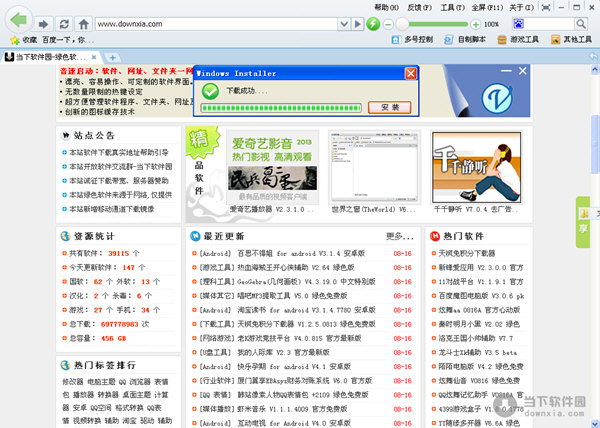Click the 更多 link in 最近更新
The width and height of the screenshot is (600, 428).
(400, 236)
